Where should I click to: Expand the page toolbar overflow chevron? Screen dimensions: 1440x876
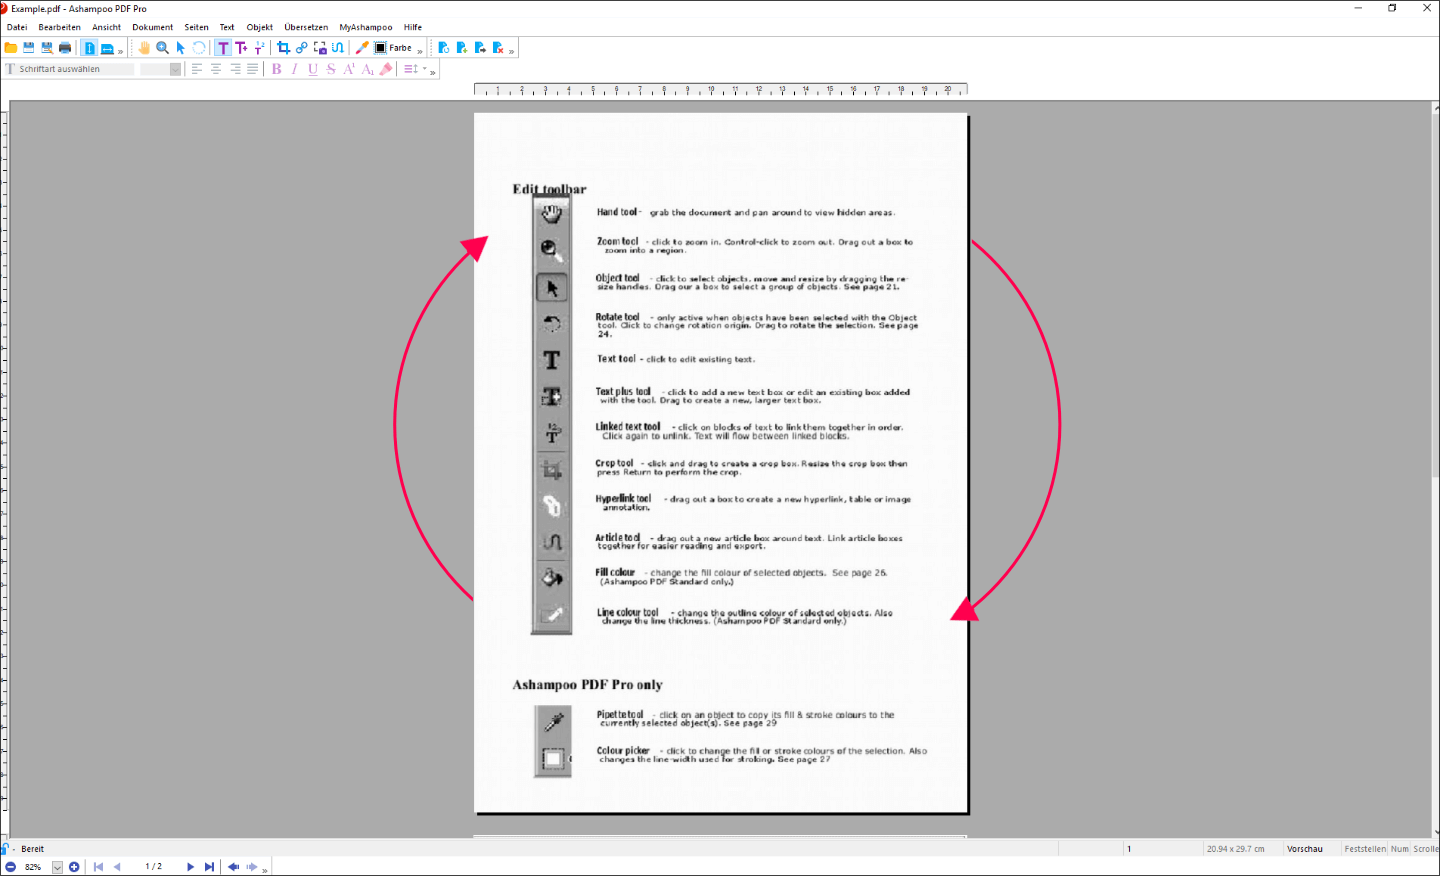click(x=511, y=51)
